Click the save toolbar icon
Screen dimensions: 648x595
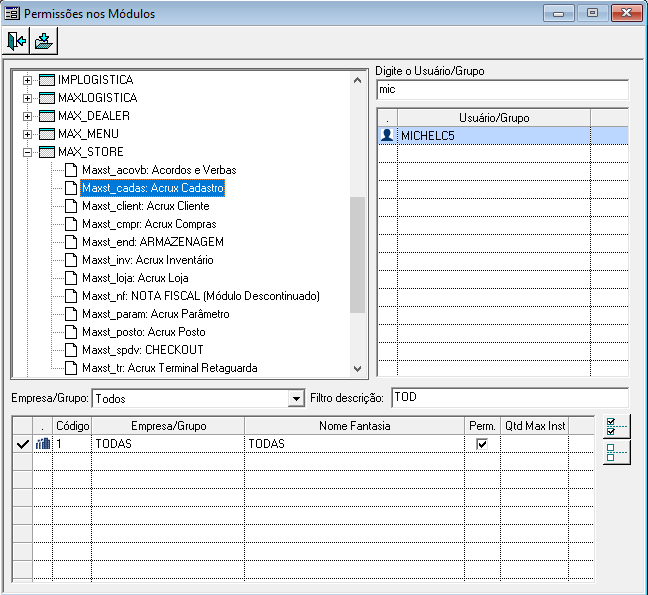(x=43, y=40)
